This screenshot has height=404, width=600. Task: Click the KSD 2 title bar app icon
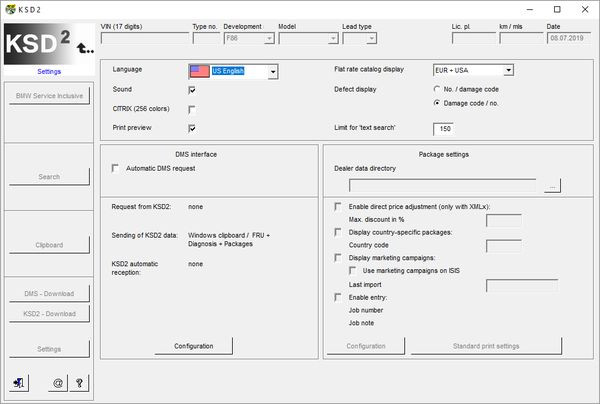(11, 9)
